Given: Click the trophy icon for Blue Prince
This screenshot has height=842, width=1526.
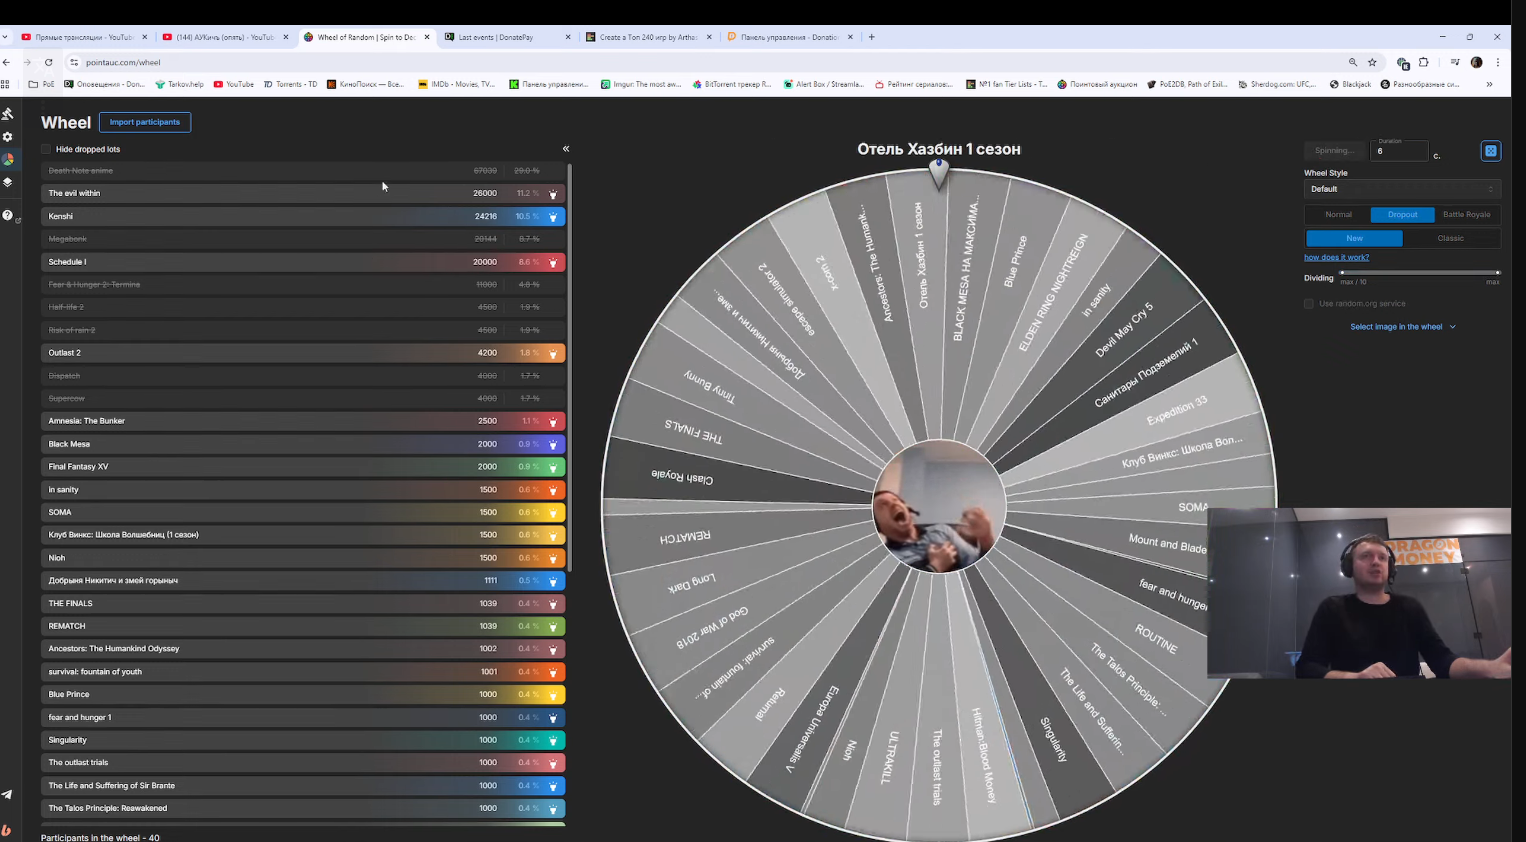Looking at the screenshot, I should pyautogui.click(x=553, y=695).
